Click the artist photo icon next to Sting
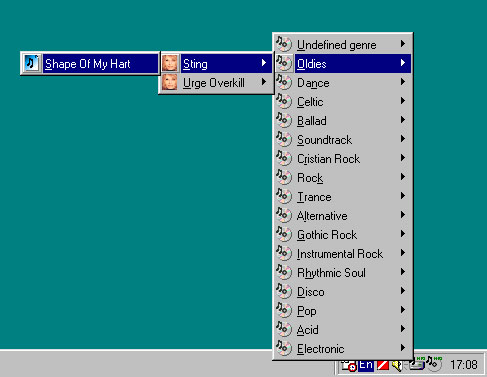 (x=170, y=63)
